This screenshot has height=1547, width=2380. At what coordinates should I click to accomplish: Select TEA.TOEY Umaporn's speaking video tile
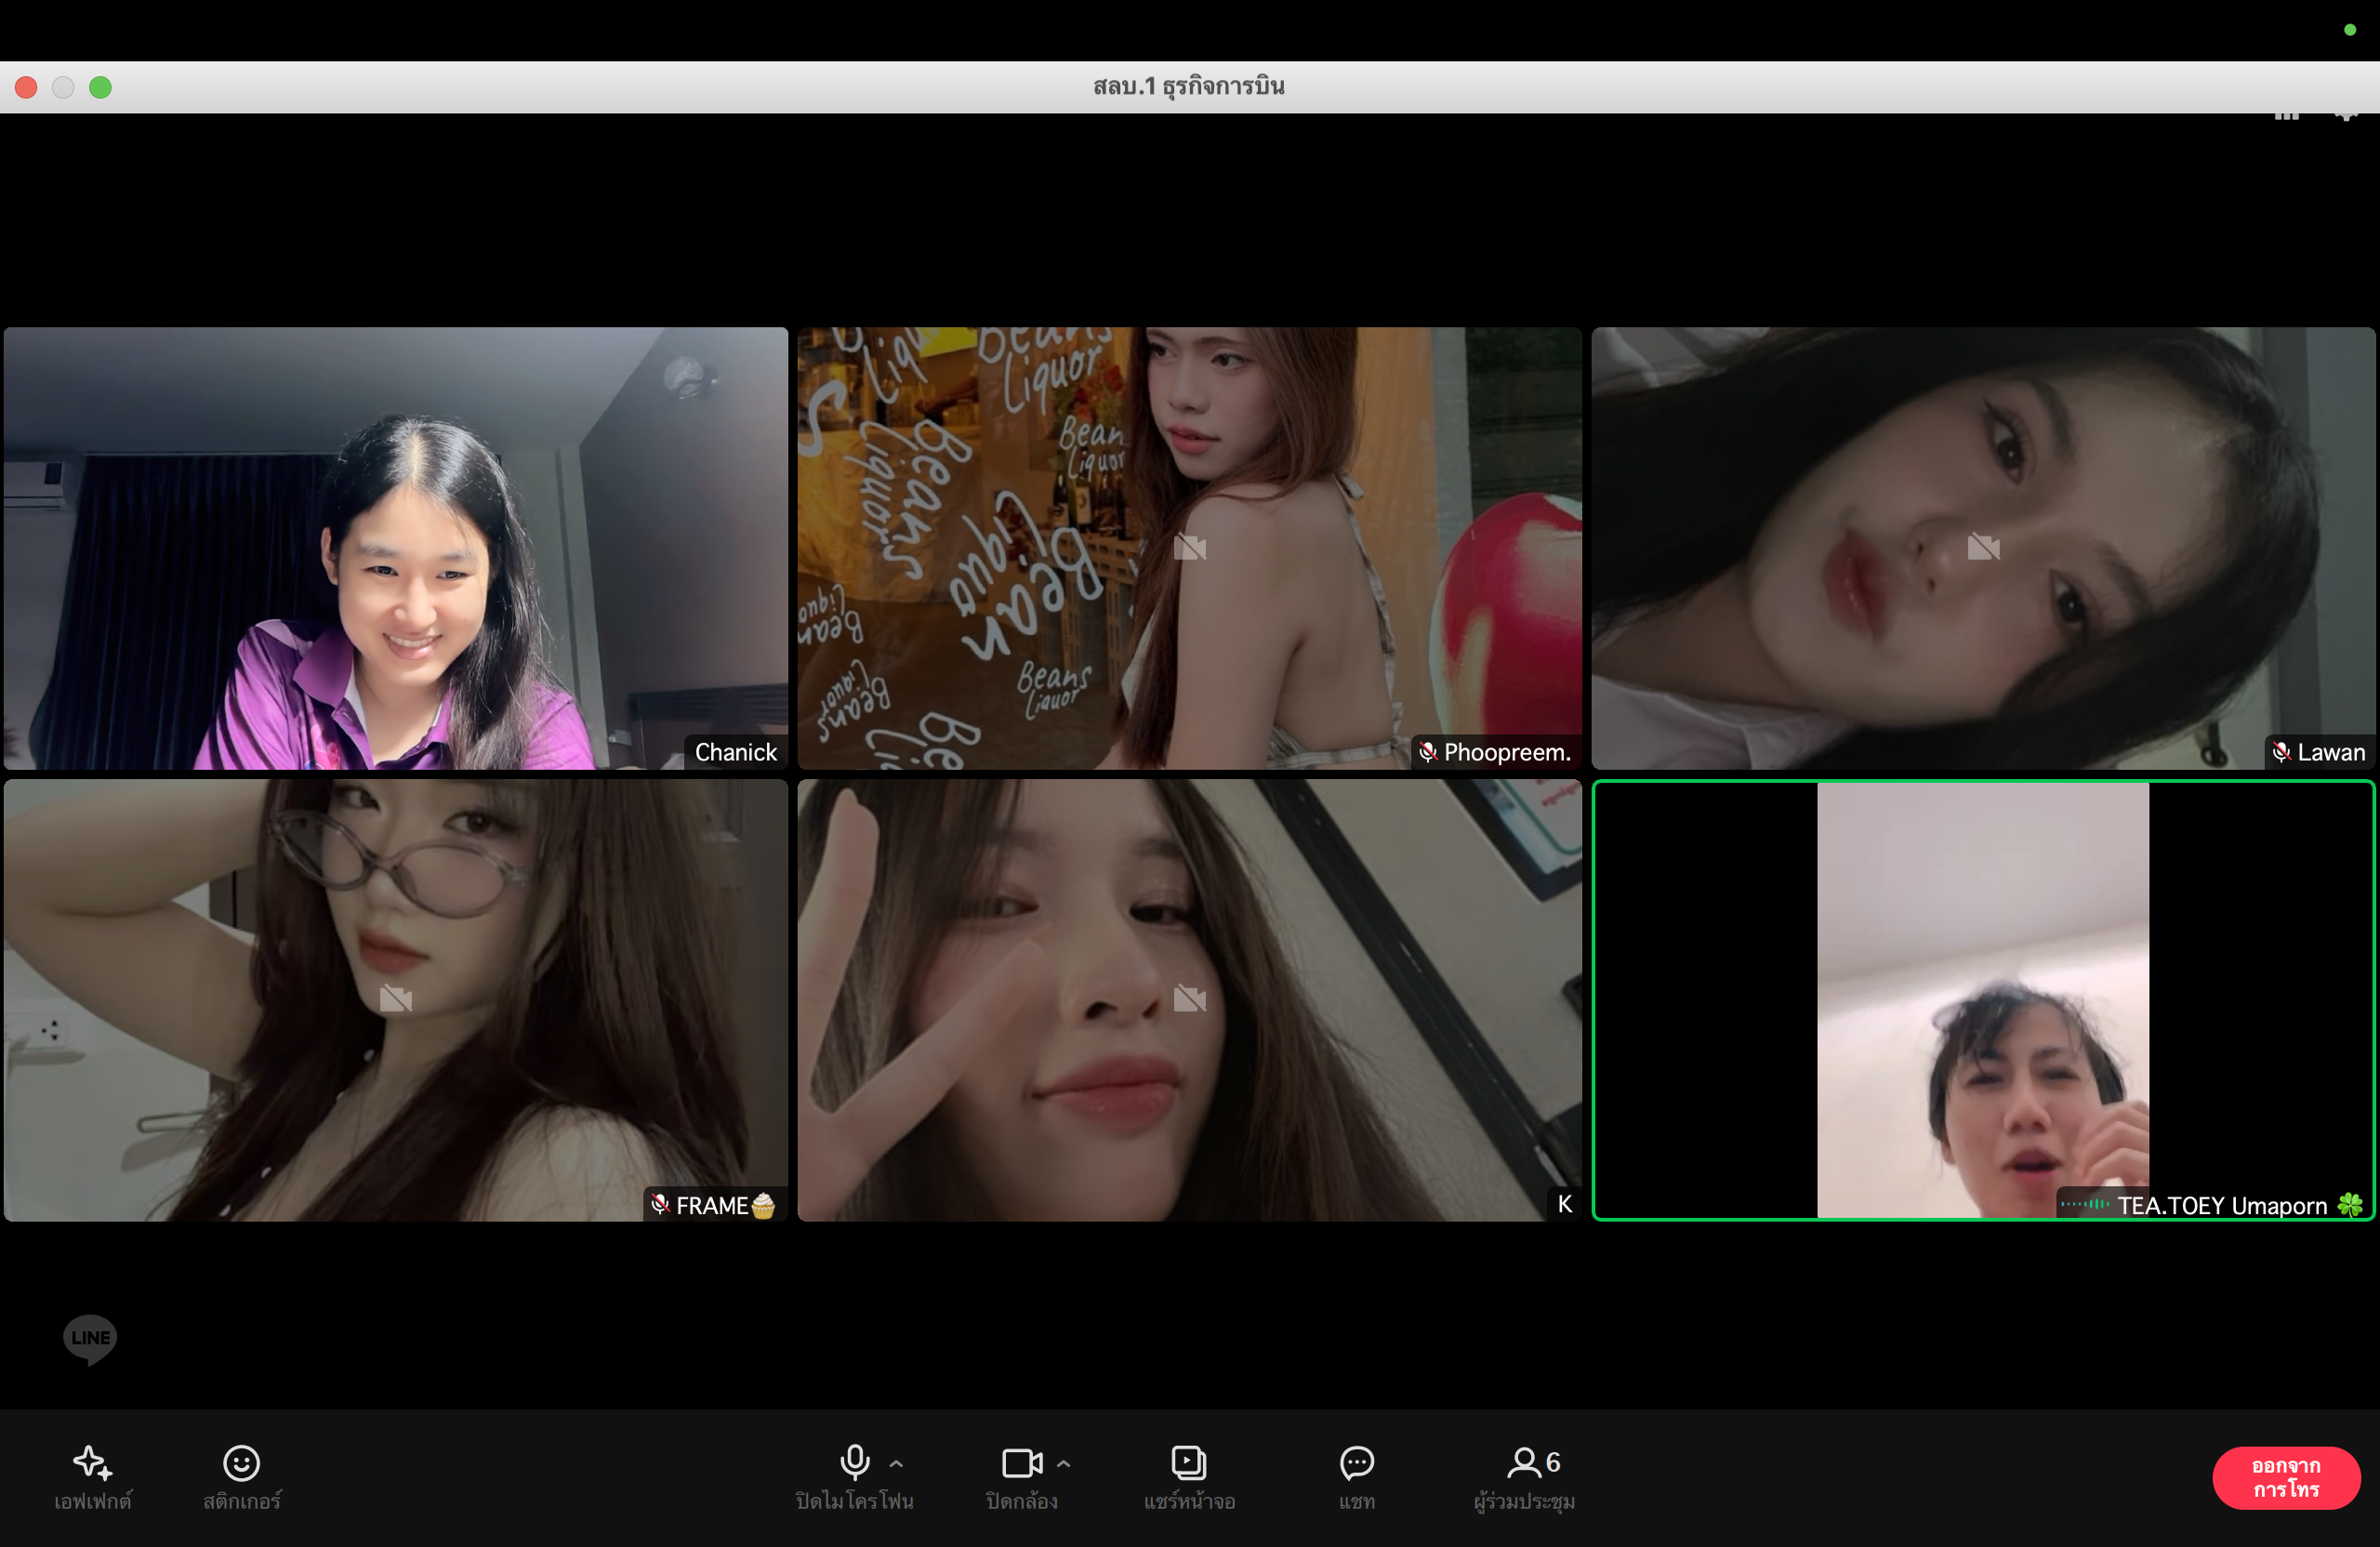point(1983,1000)
